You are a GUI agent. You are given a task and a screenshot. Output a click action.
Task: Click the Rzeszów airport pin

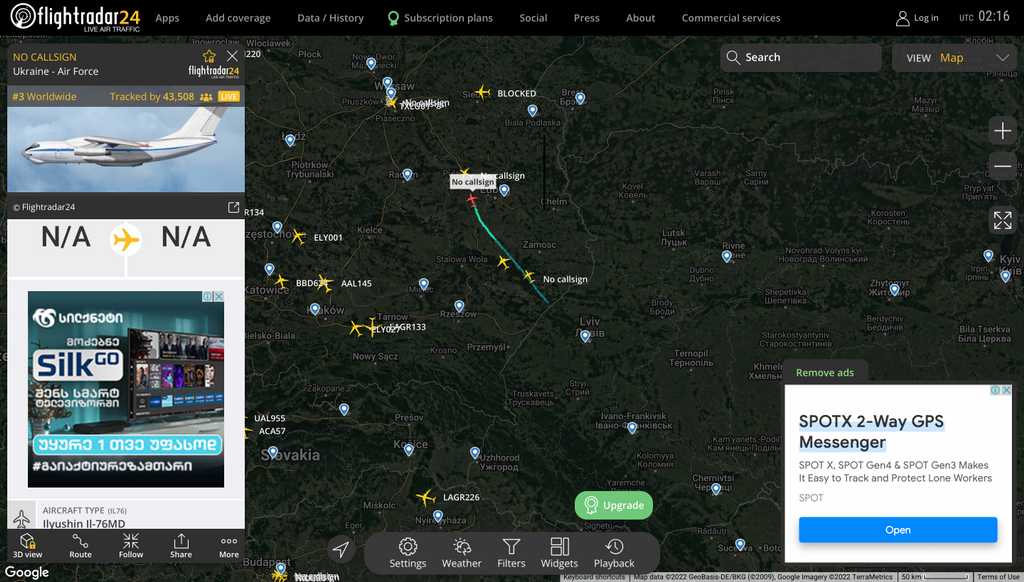[x=459, y=306]
